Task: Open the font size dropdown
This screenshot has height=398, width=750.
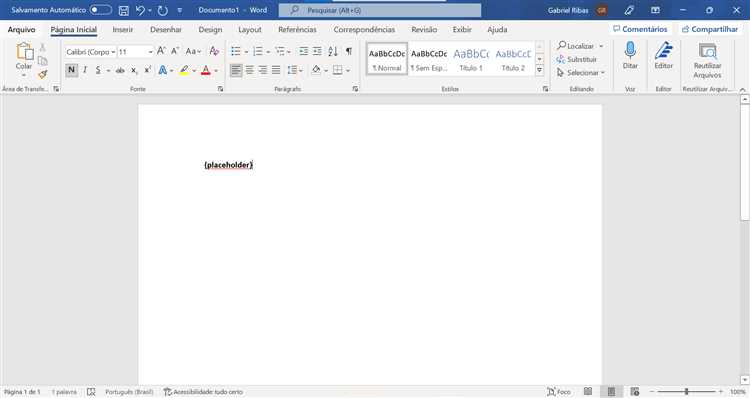Action: click(150, 52)
